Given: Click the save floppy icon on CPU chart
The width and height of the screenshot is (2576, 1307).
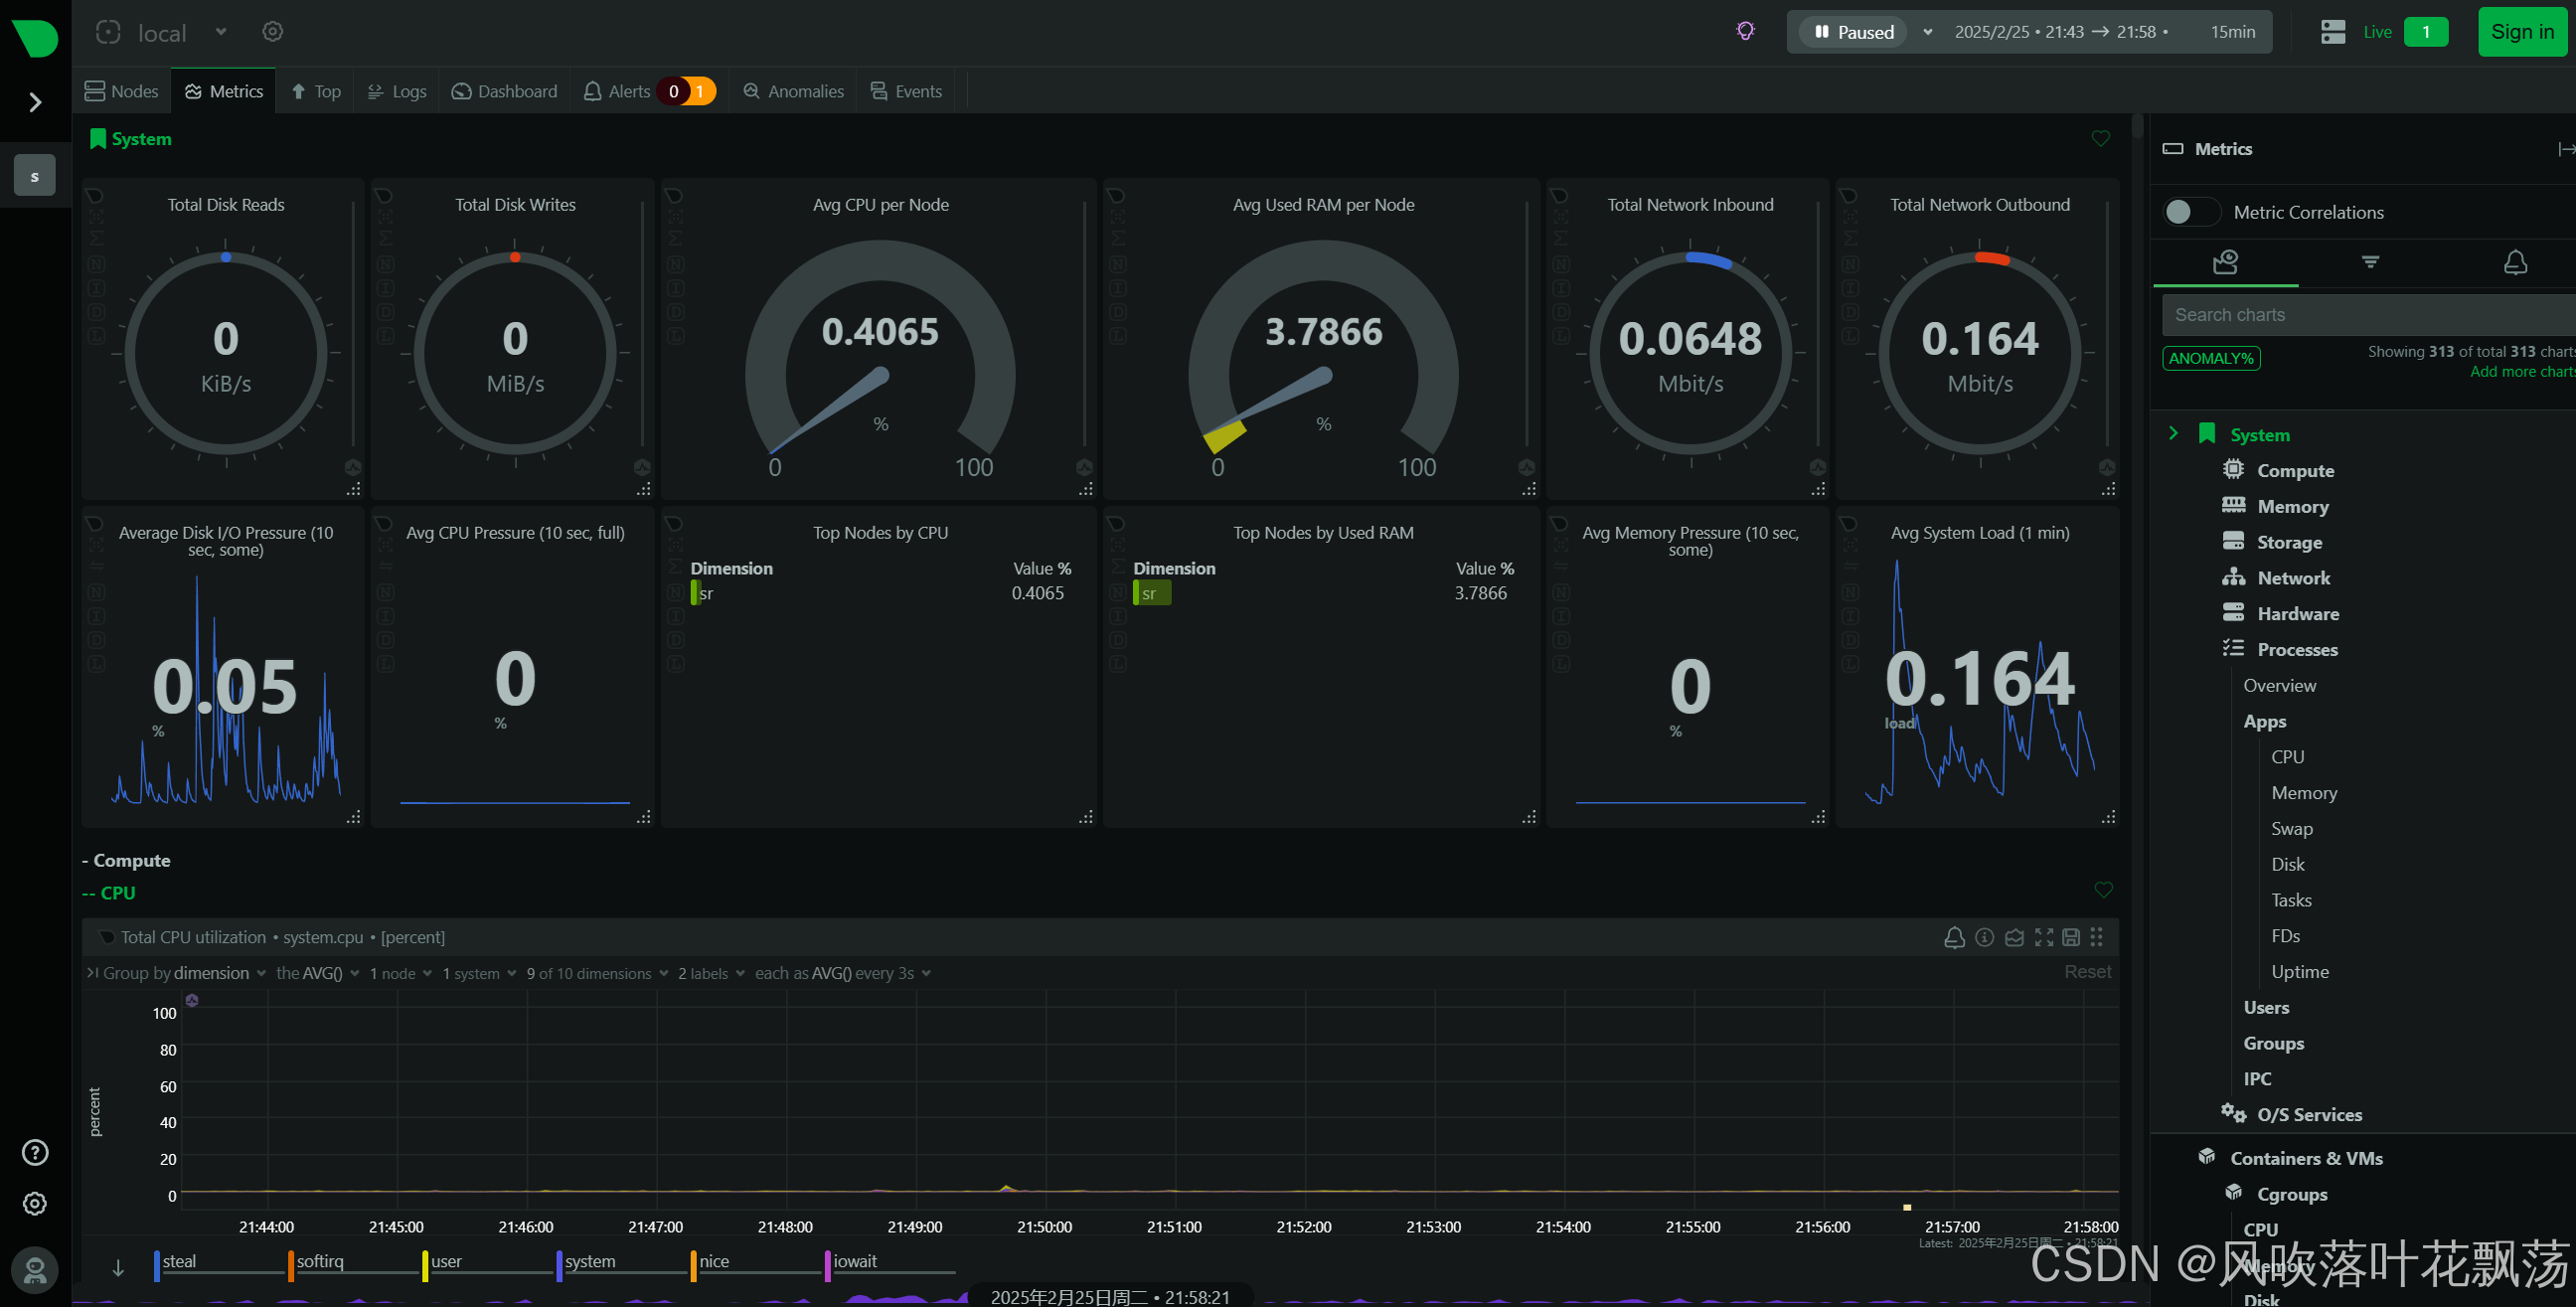Looking at the screenshot, I should pos(2071,937).
